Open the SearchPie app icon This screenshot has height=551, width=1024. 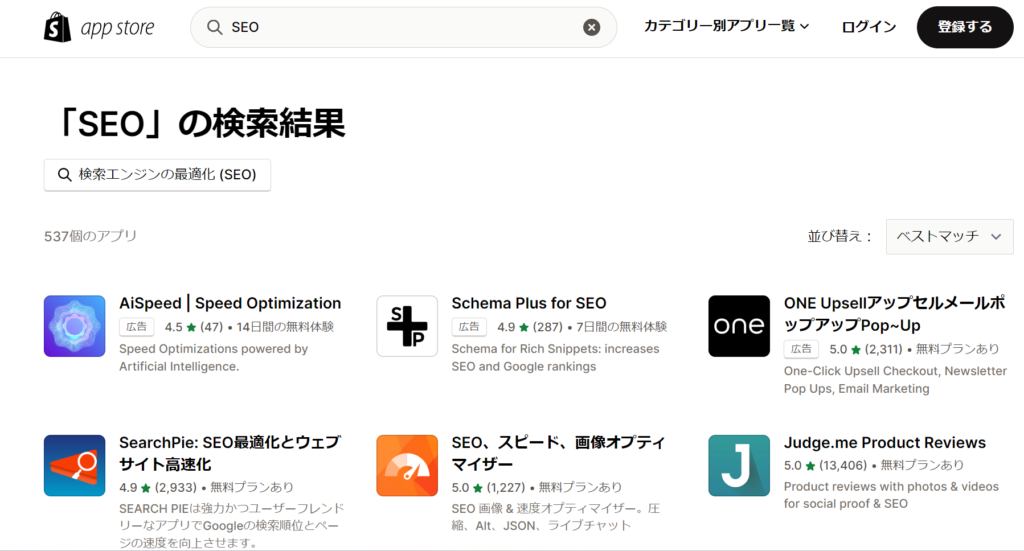click(x=74, y=465)
